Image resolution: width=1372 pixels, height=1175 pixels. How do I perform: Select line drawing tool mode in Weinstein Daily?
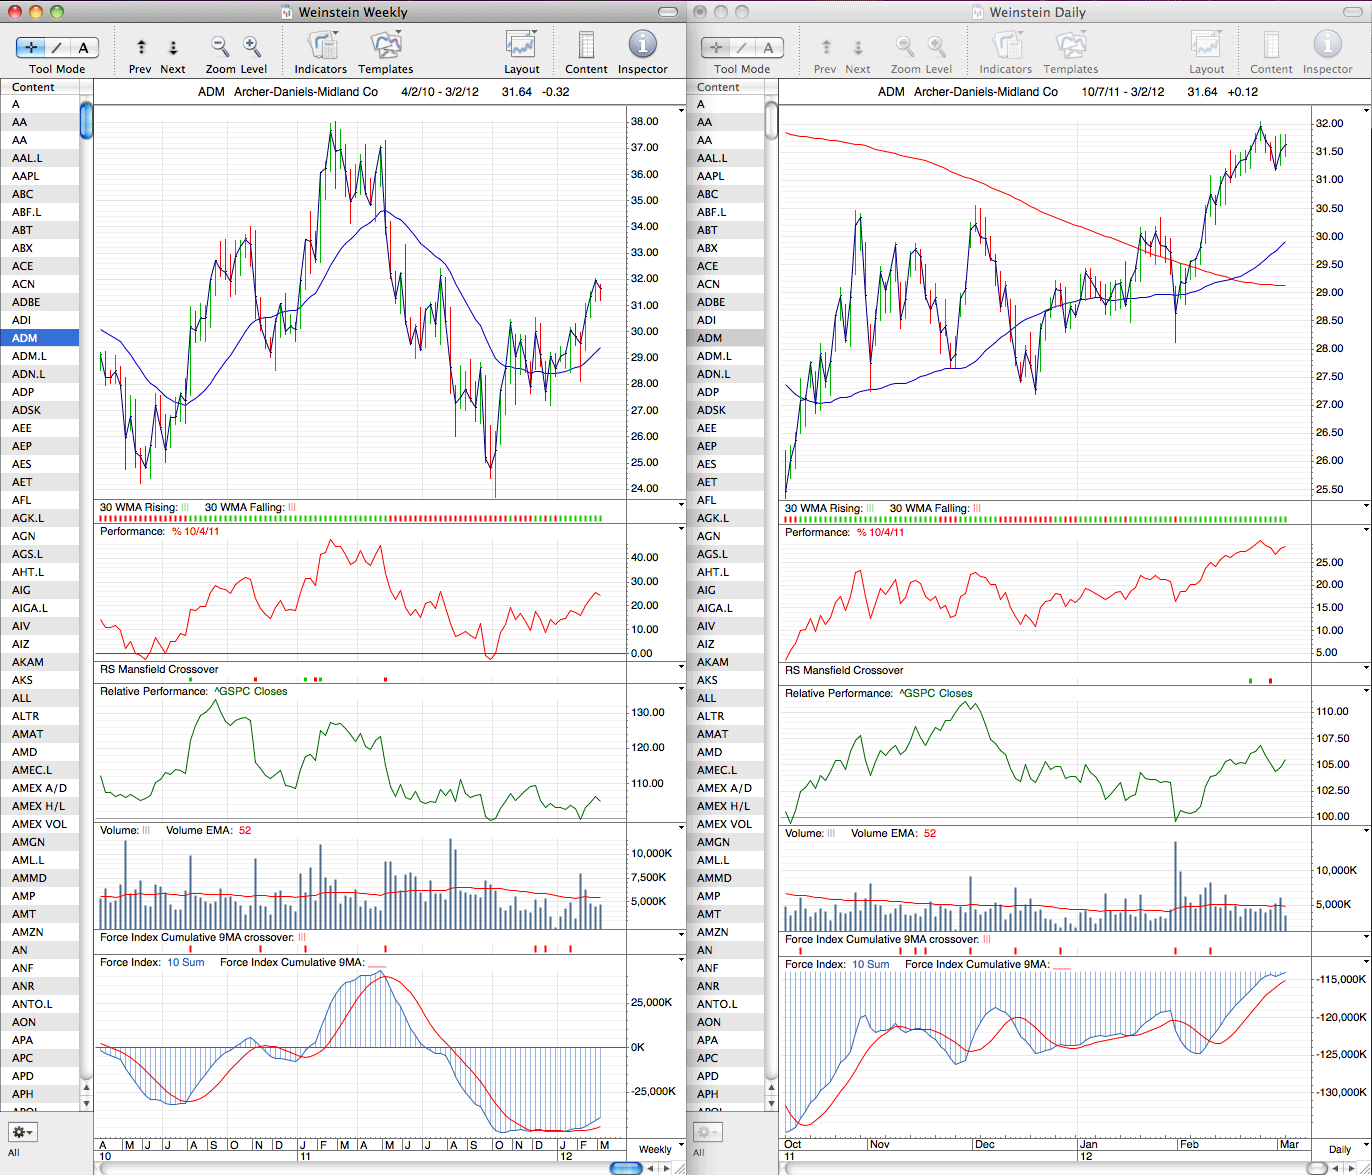[x=743, y=47]
